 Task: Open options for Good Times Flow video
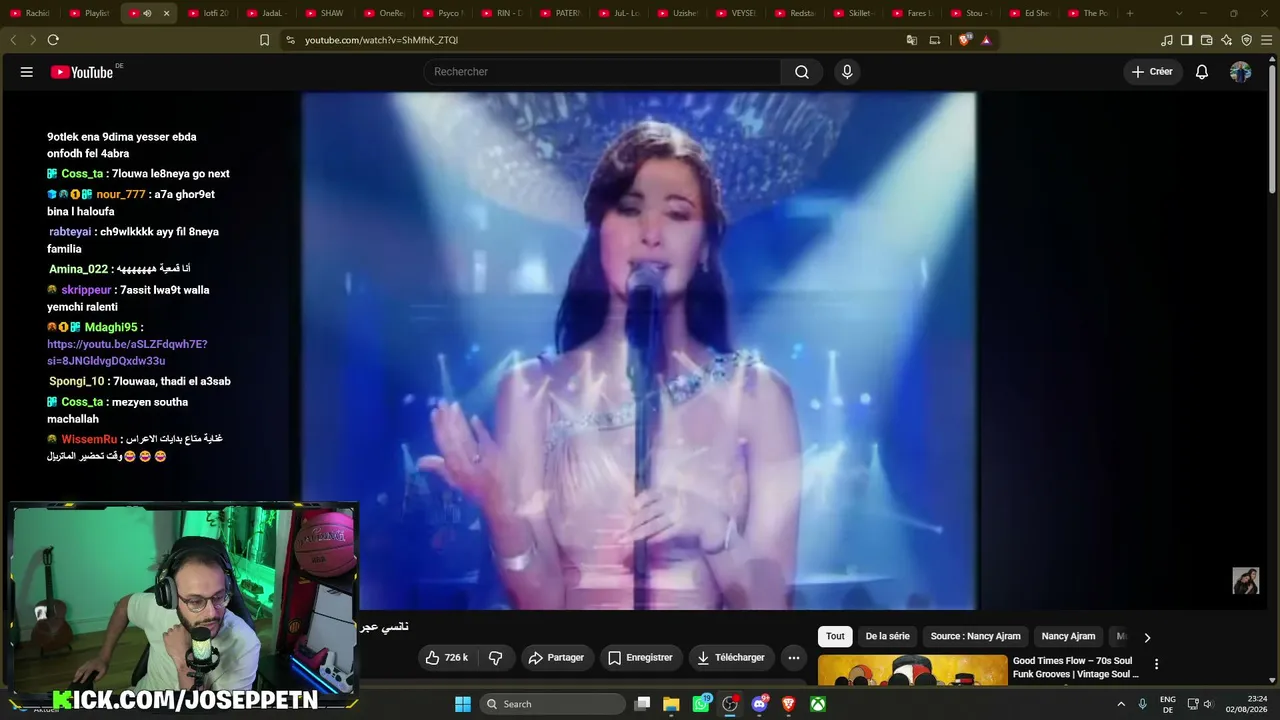(x=1156, y=664)
